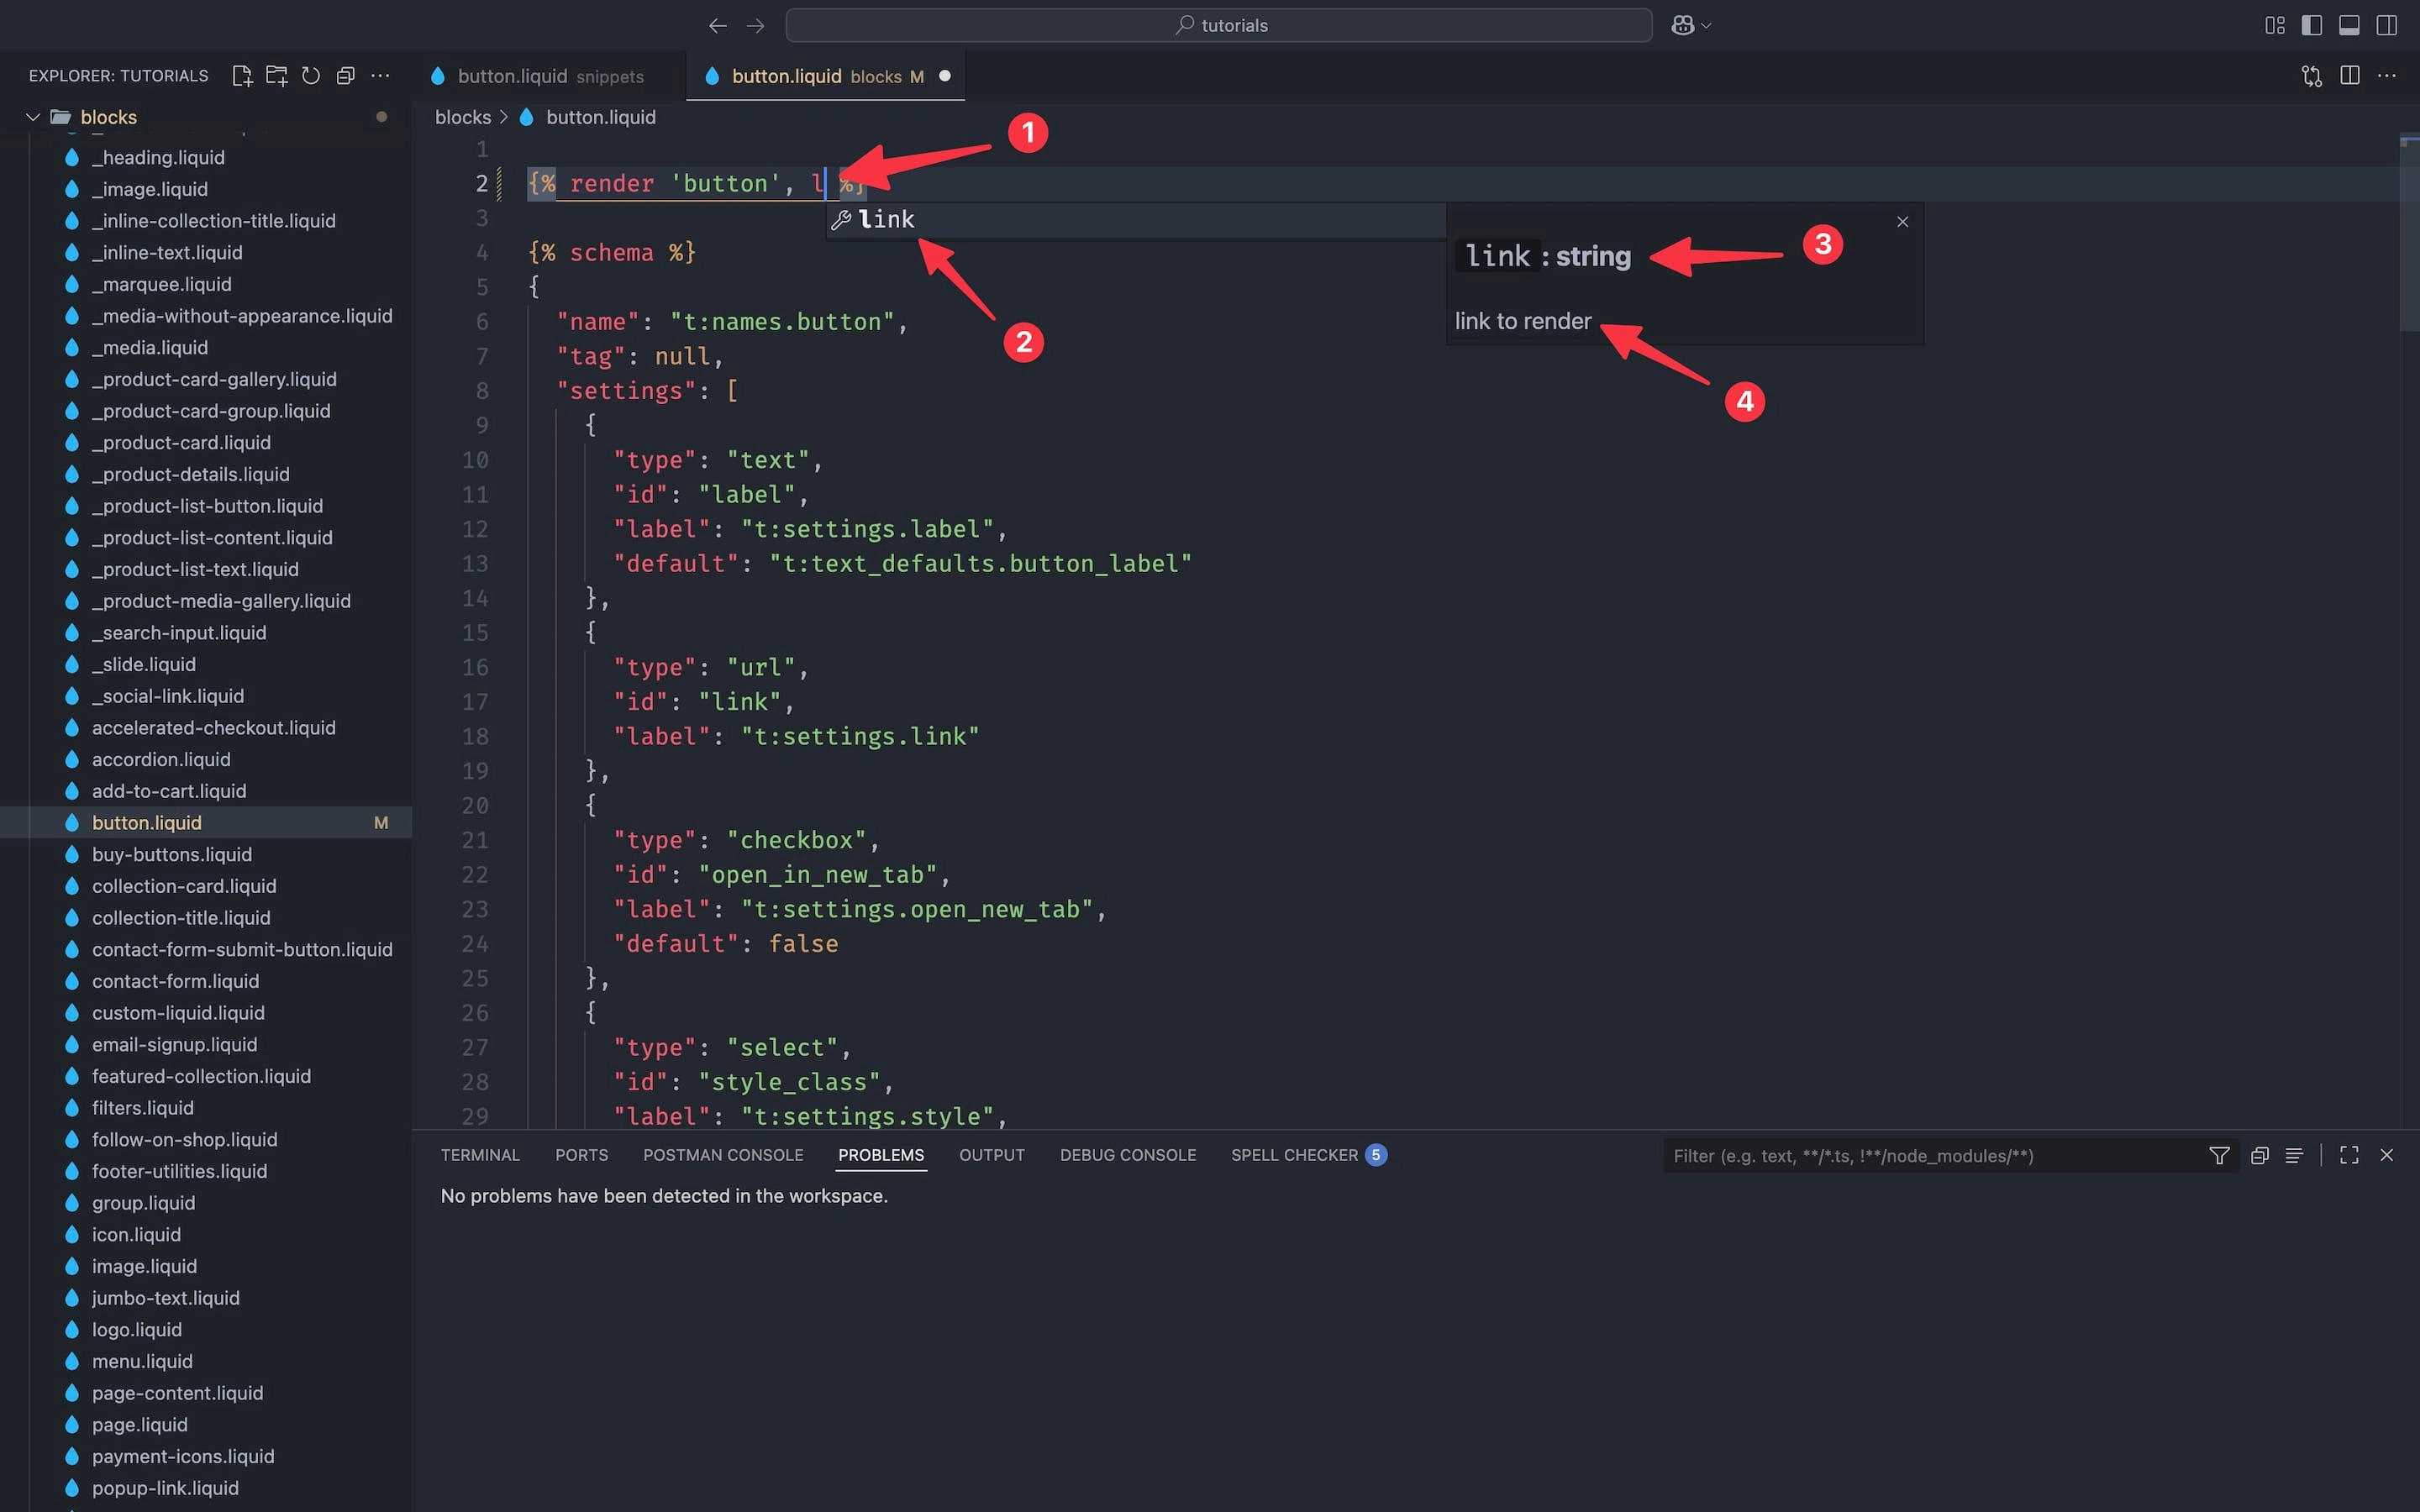Screen dimensions: 2420x1512
Task: Toggle bottom panel visibility
Action: tap(2349, 26)
